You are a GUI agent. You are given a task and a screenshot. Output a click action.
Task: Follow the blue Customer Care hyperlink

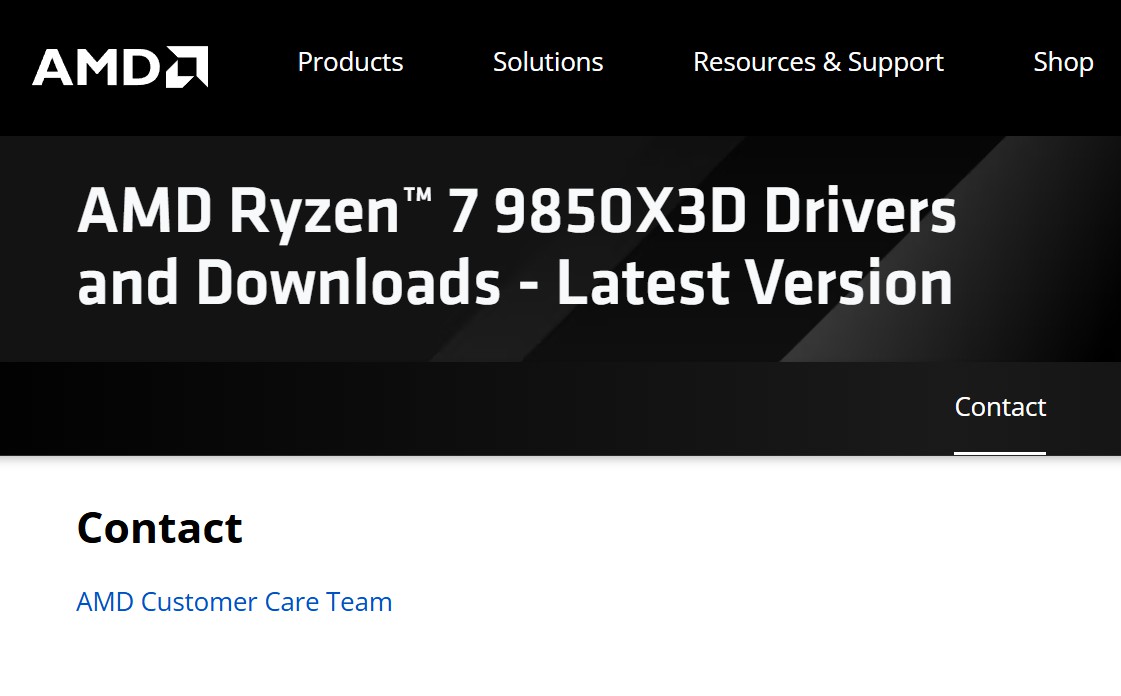click(x=234, y=601)
